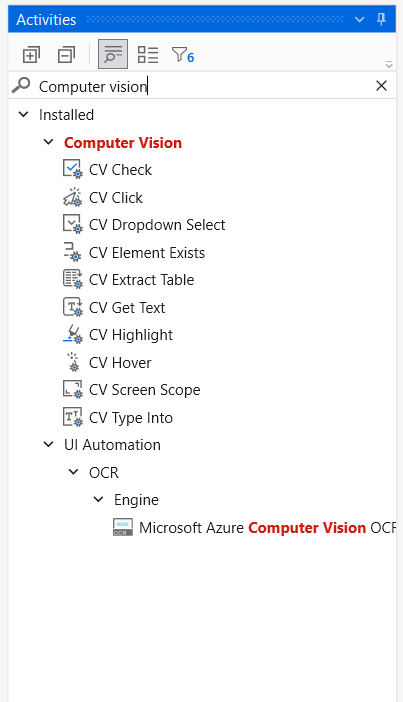Collapse the Installed tree node
Screen dimensions: 403x702
tap(23, 115)
